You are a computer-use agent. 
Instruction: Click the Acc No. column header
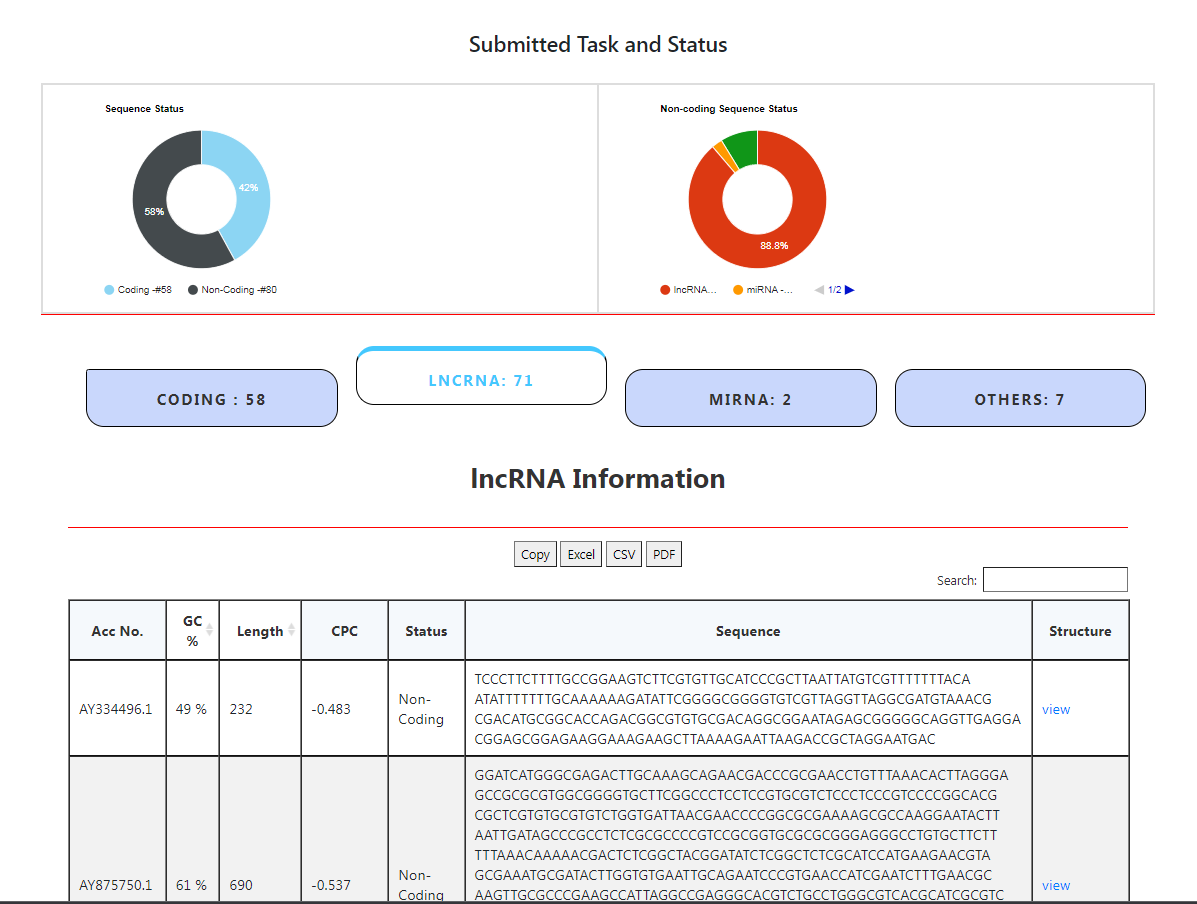[118, 631]
